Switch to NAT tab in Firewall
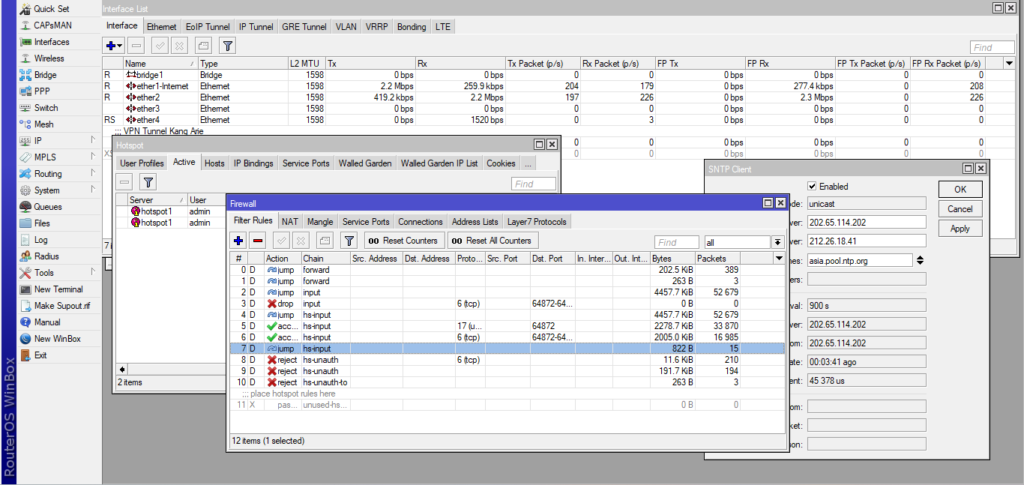The width and height of the screenshot is (1024, 485). click(x=291, y=221)
